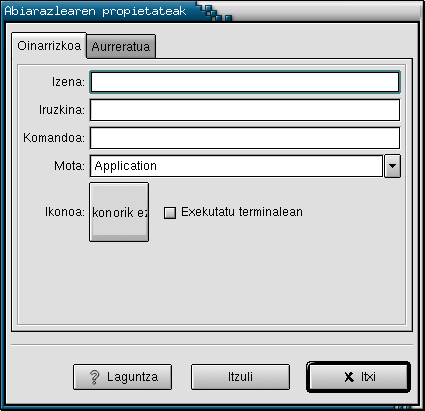Switch to the Aurreratua tab

click(121, 46)
